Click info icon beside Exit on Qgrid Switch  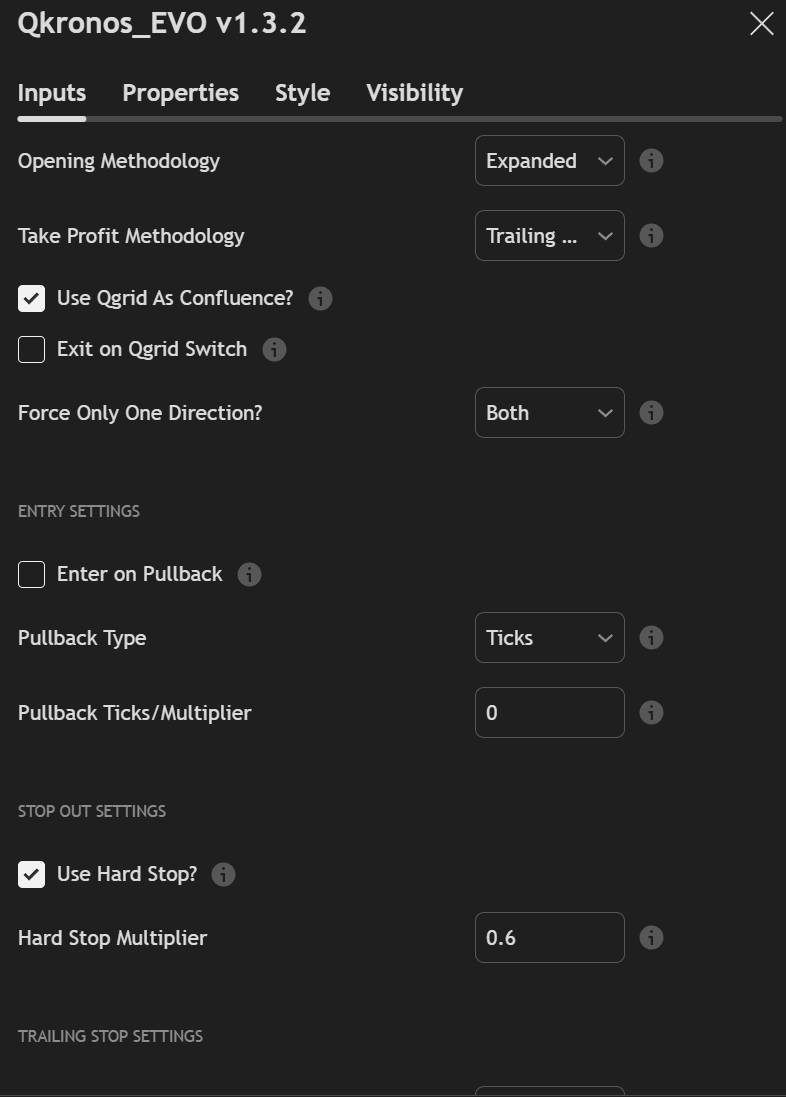pos(274,349)
